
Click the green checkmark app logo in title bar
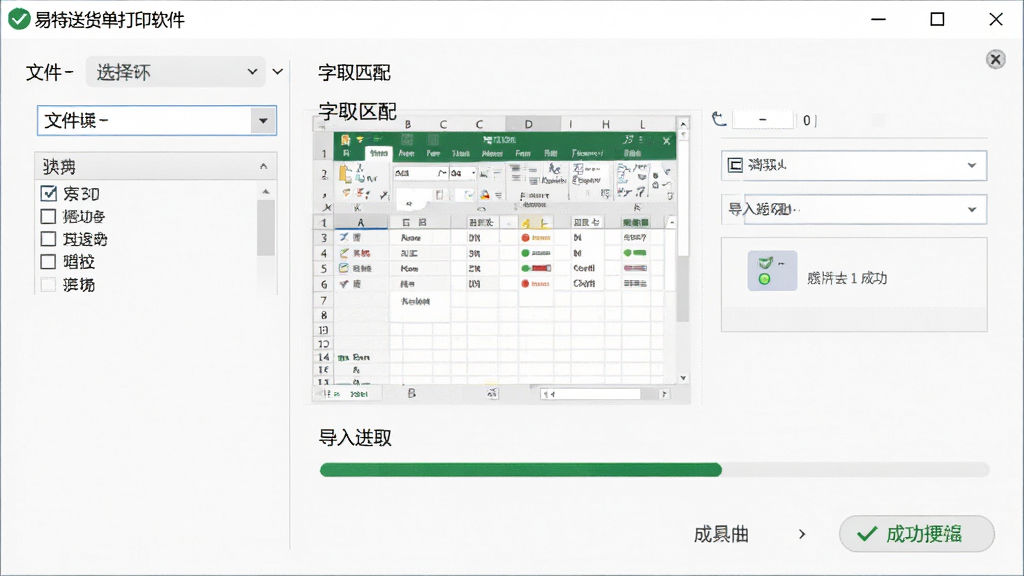pyautogui.click(x=19, y=19)
